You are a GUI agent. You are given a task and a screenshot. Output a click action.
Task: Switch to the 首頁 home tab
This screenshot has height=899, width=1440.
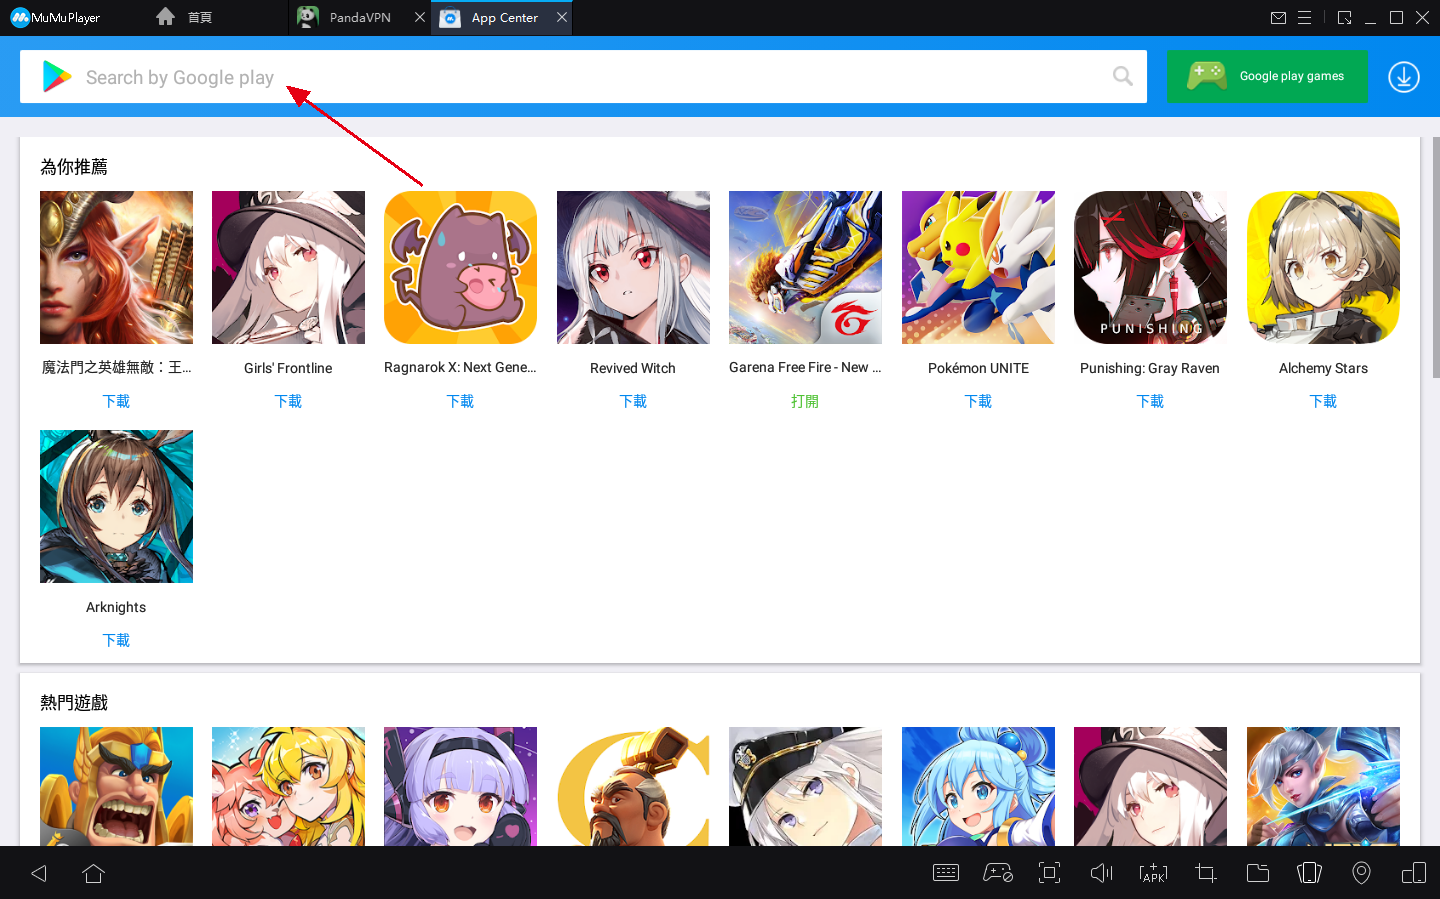coord(185,17)
